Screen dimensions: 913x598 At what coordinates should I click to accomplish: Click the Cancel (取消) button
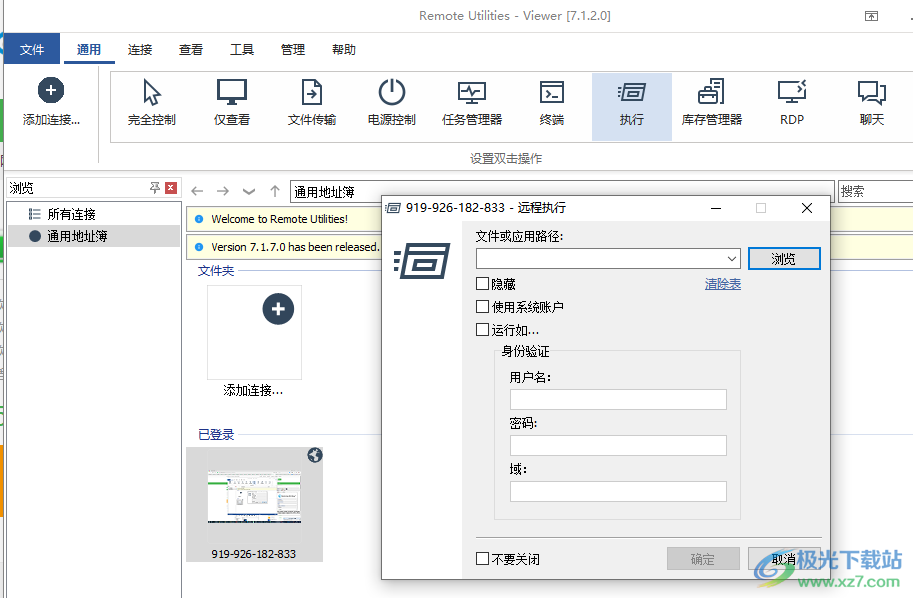click(x=784, y=559)
